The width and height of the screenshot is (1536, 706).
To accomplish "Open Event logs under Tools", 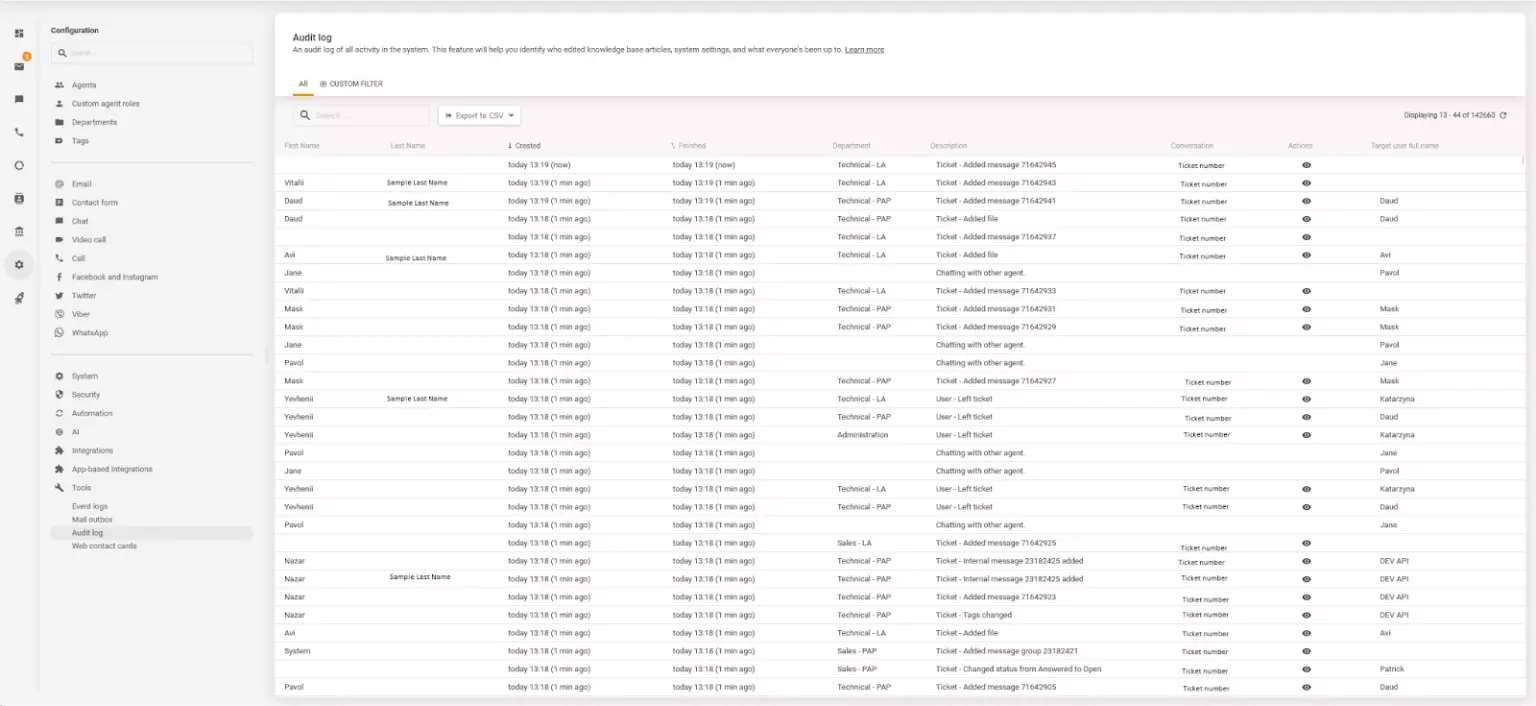I will (92, 506).
